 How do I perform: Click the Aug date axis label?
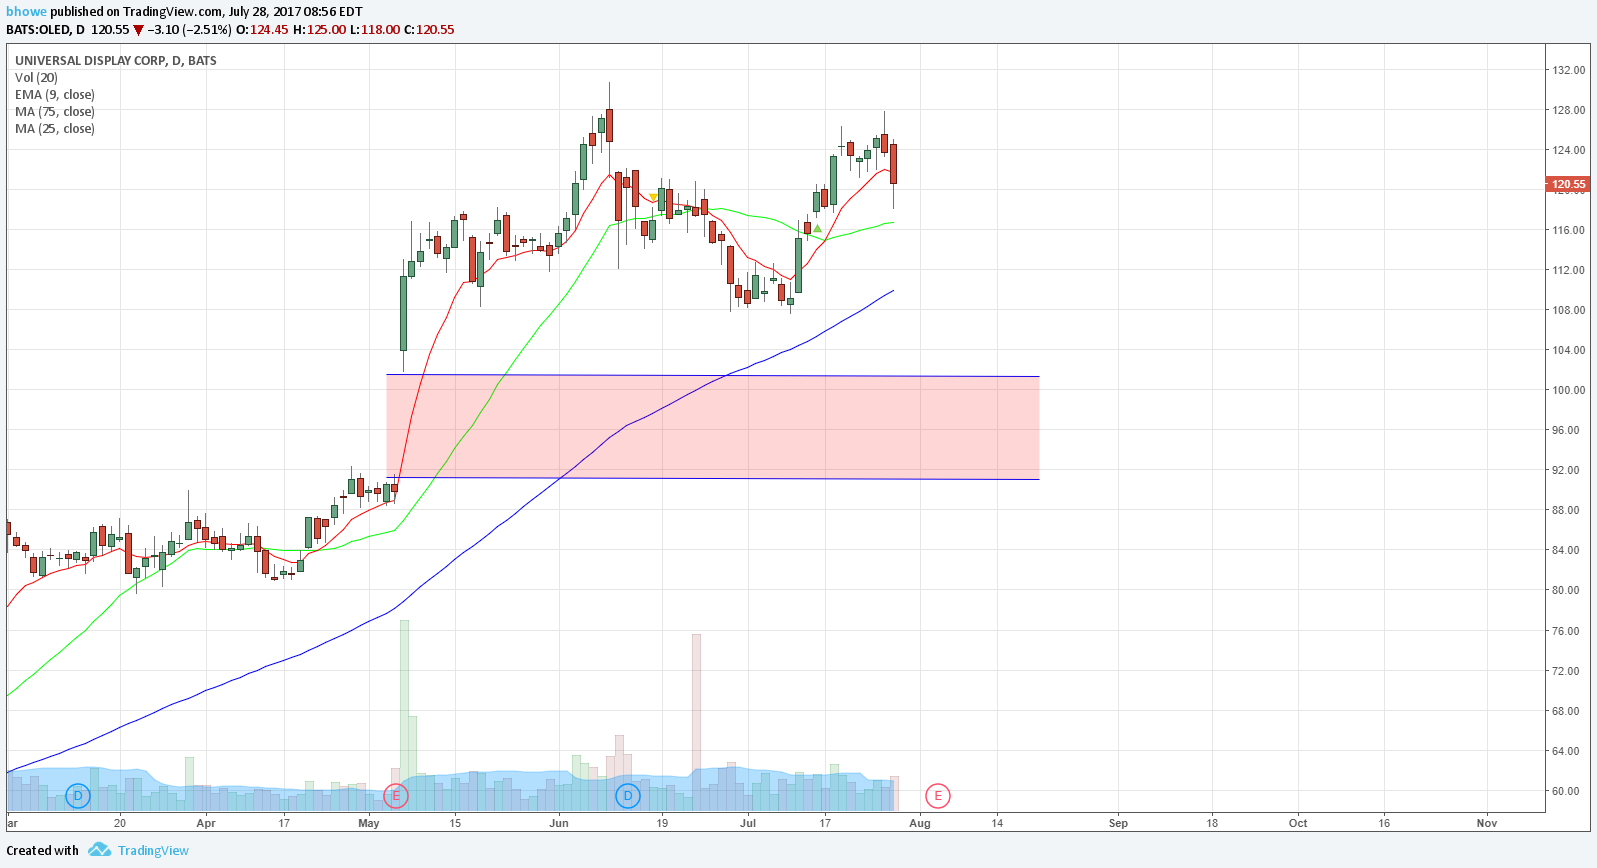tap(920, 823)
